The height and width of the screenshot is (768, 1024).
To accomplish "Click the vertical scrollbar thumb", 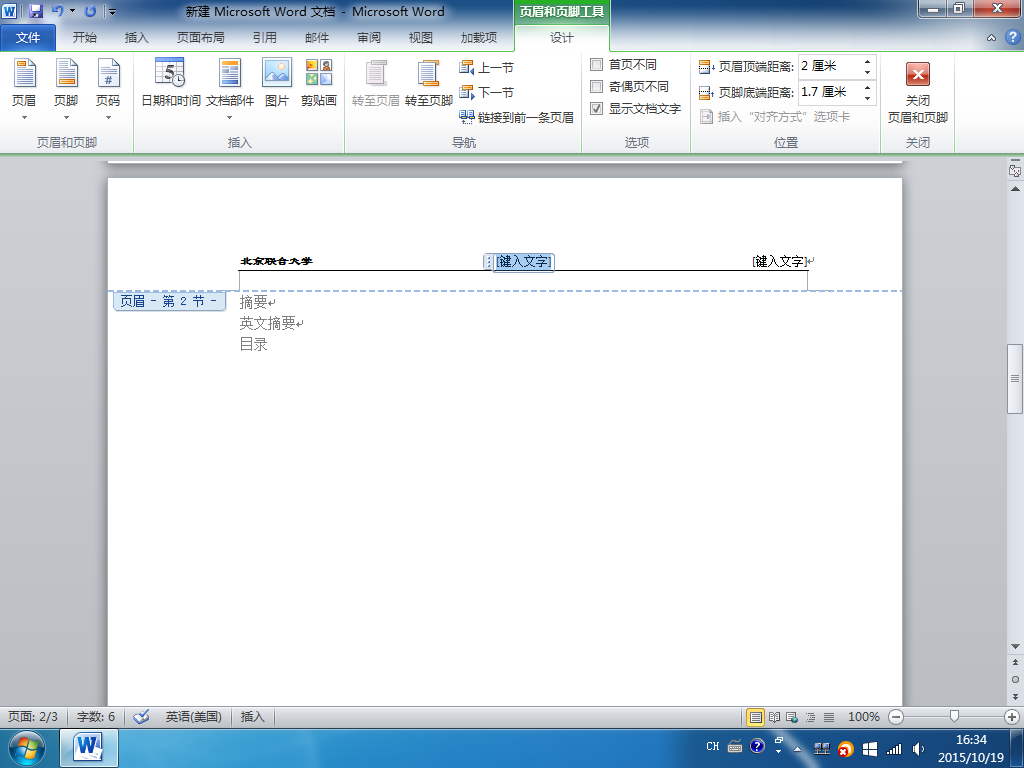I will click(1015, 378).
